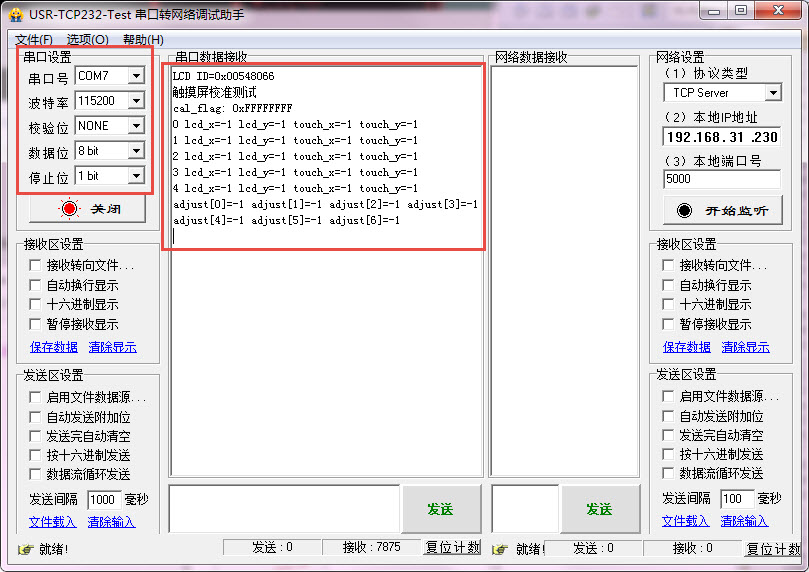This screenshot has height=572, width=809.
Task: Click 清除显示 link under serial receive settings
Action: (112, 347)
